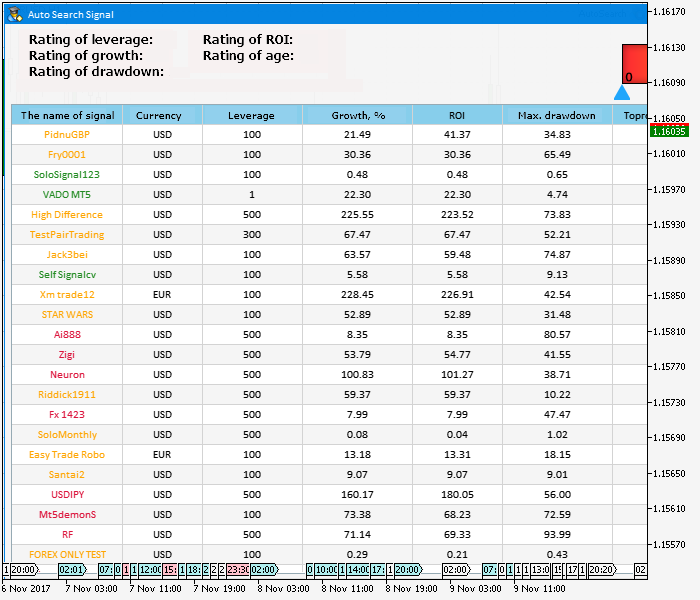Open the Easy Trade Robo signal
Viewport: 700px width, 600px height.
coord(67,454)
